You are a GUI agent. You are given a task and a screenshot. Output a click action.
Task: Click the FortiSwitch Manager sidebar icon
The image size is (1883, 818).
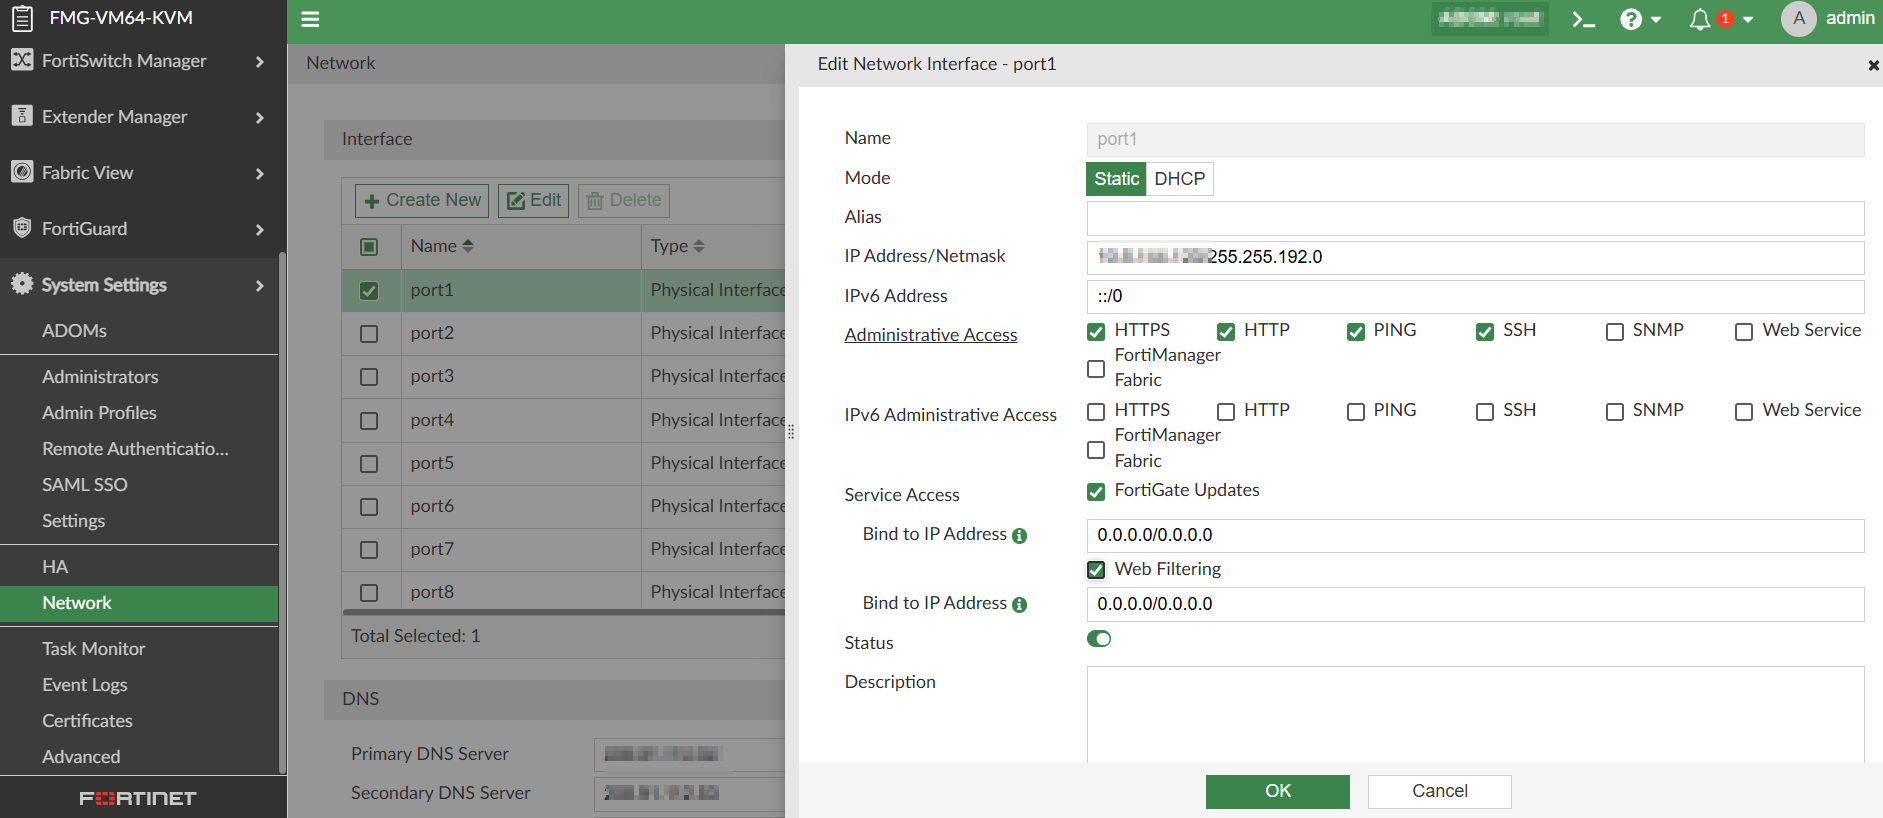(22, 60)
